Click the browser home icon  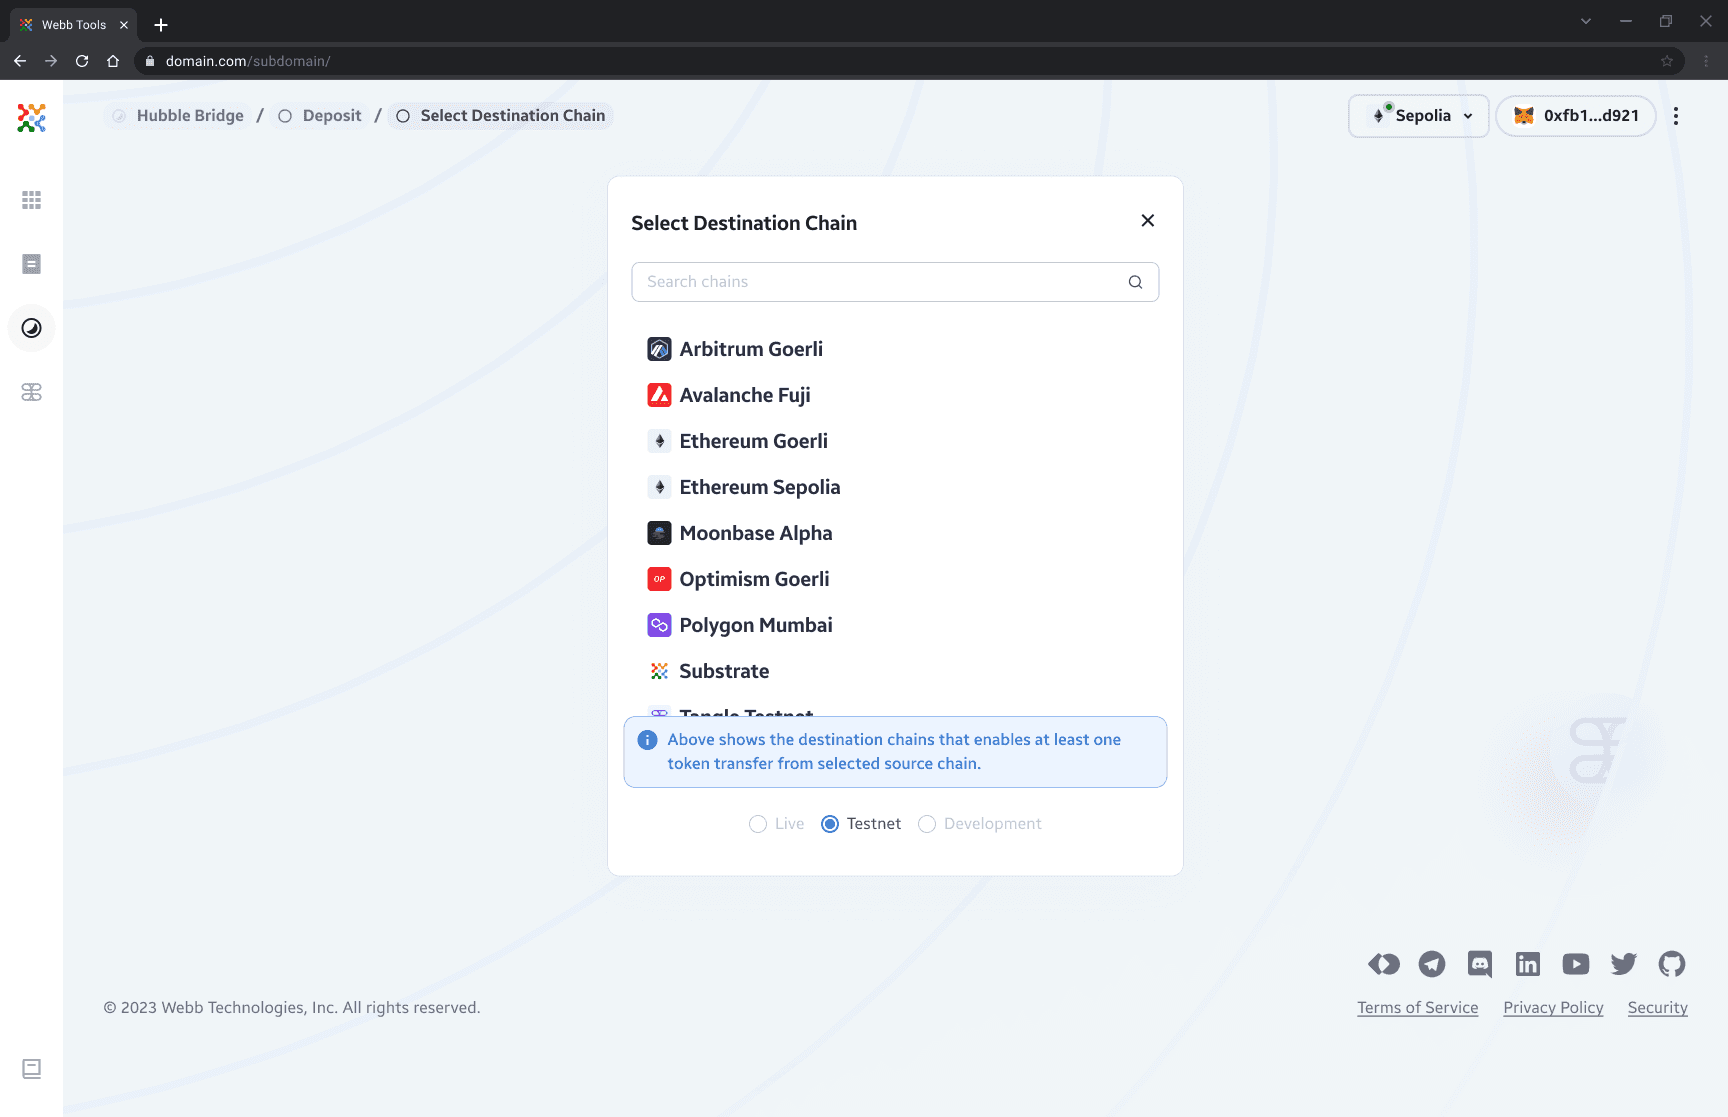tap(113, 61)
